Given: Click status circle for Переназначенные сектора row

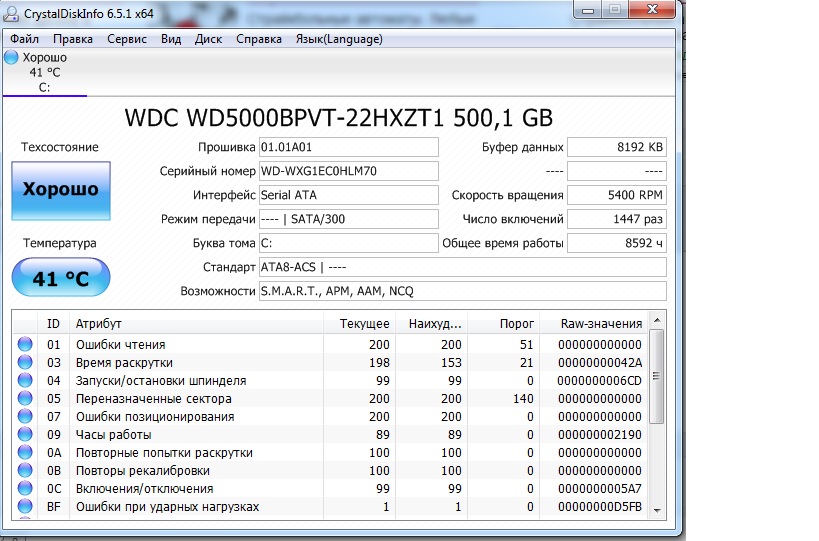Looking at the screenshot, I should tap(25, 398).
